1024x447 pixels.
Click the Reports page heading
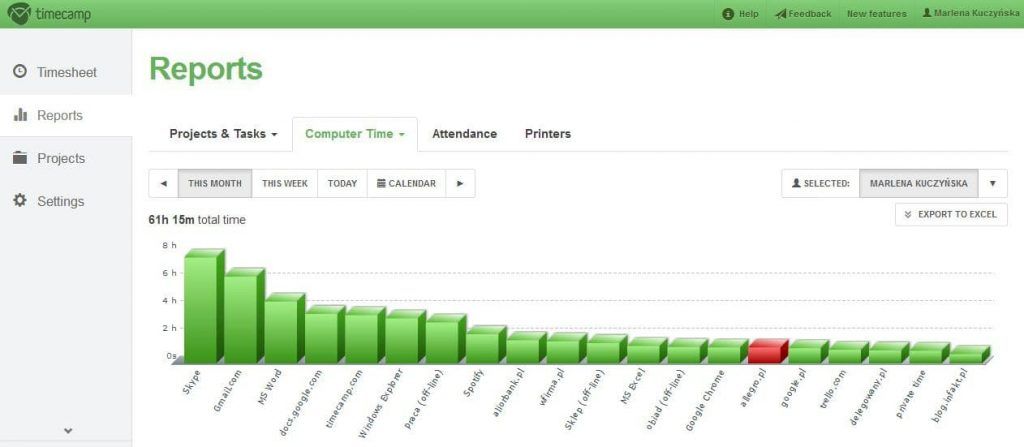click(x=206, y=69)
